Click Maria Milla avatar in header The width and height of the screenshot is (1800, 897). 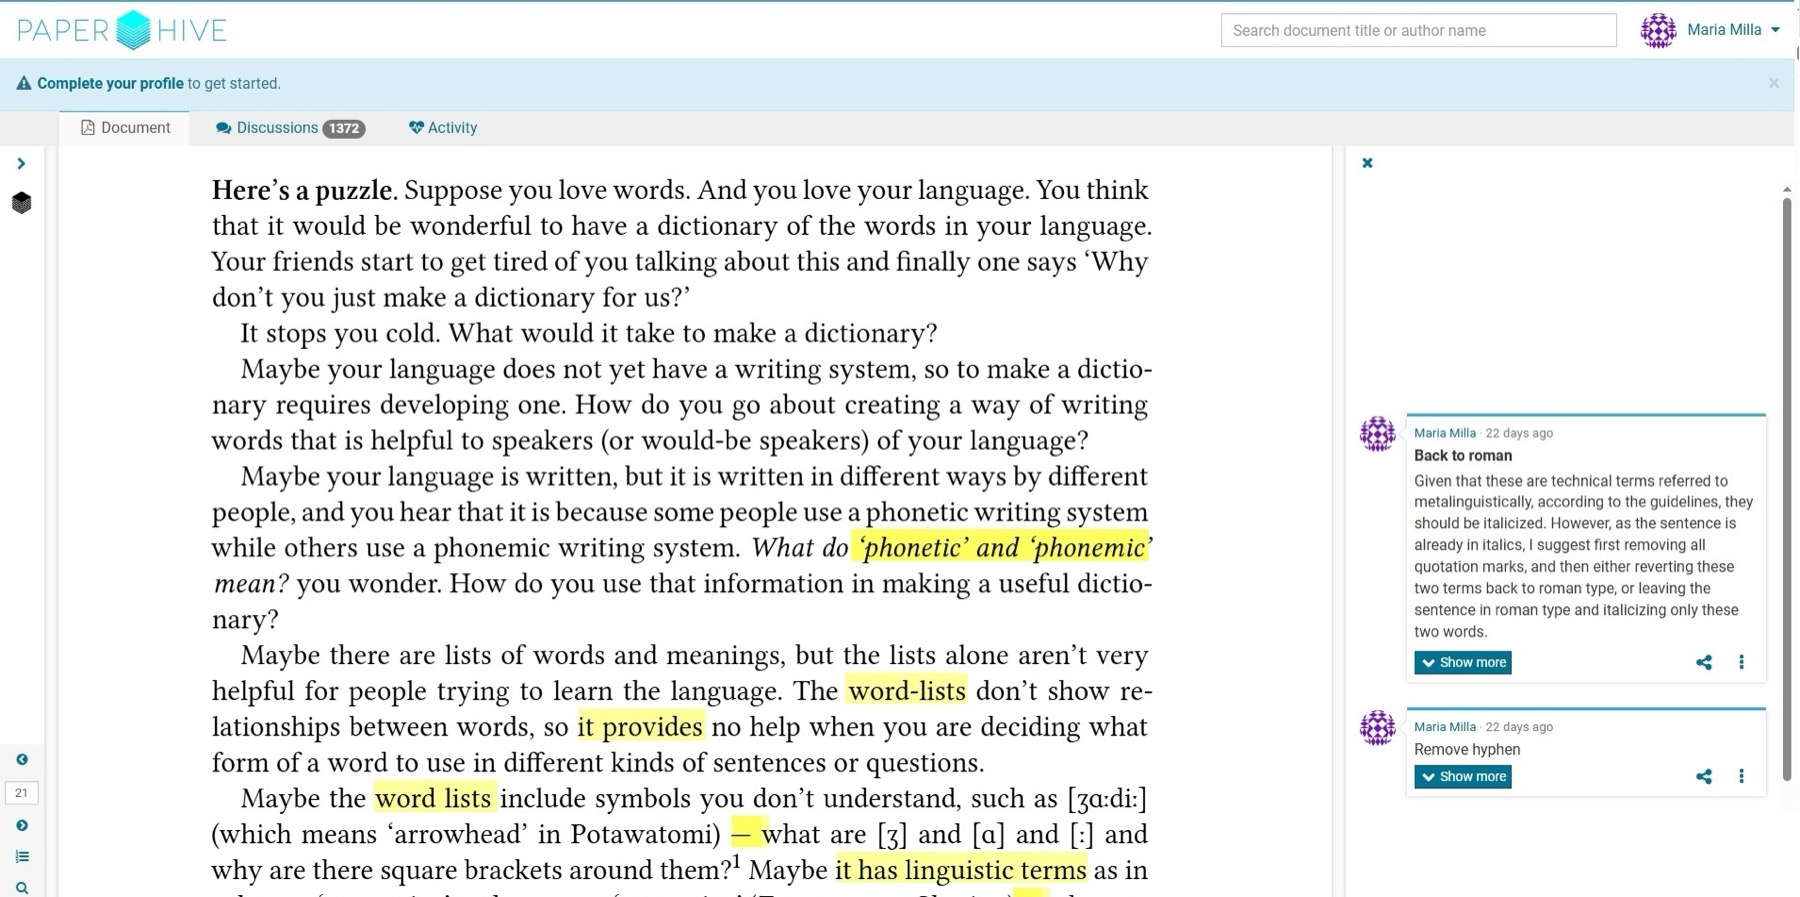coord(1658,30)
